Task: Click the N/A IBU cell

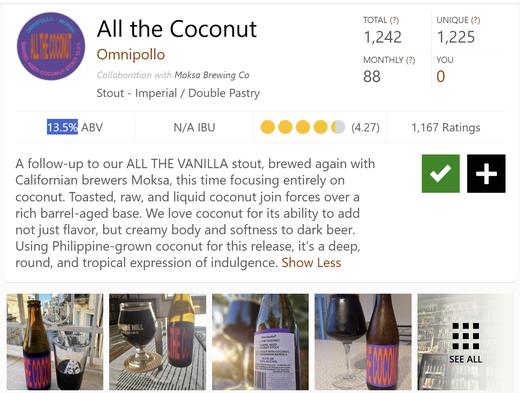Action: (194, 127)
